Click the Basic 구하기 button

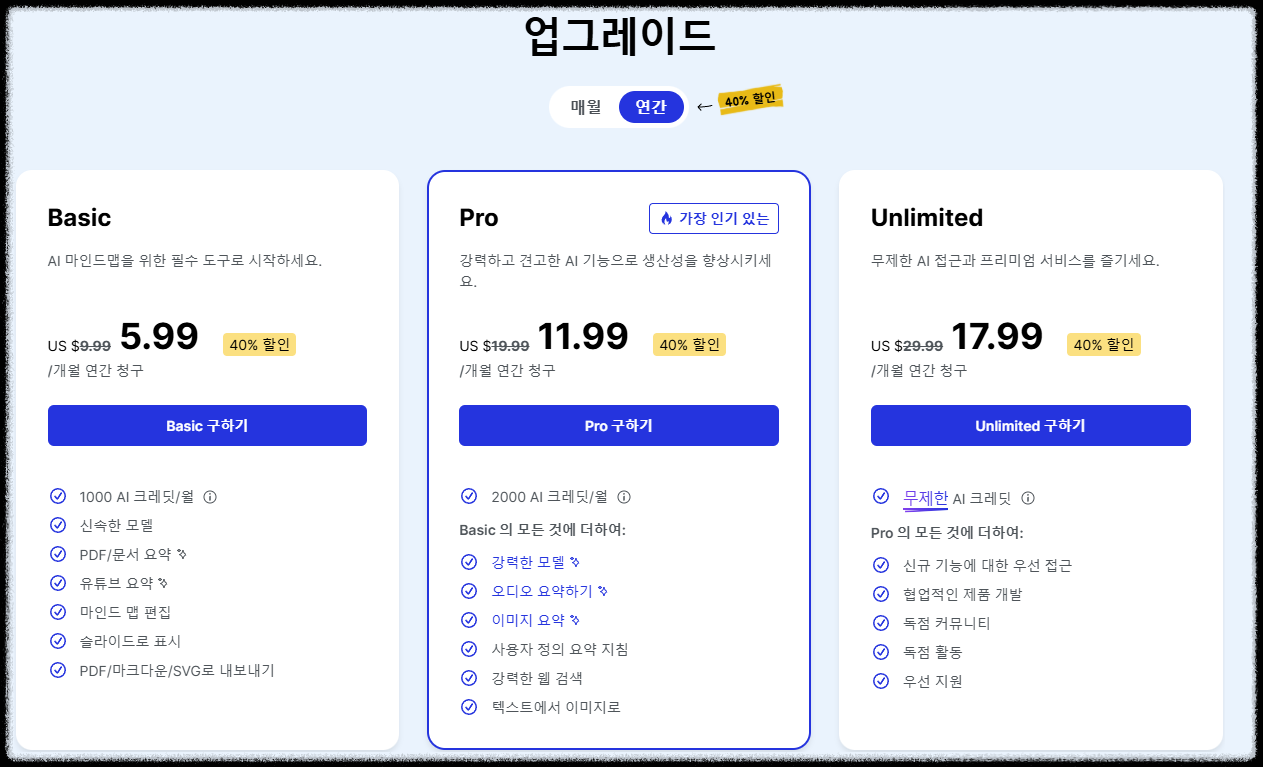(207, 425)
